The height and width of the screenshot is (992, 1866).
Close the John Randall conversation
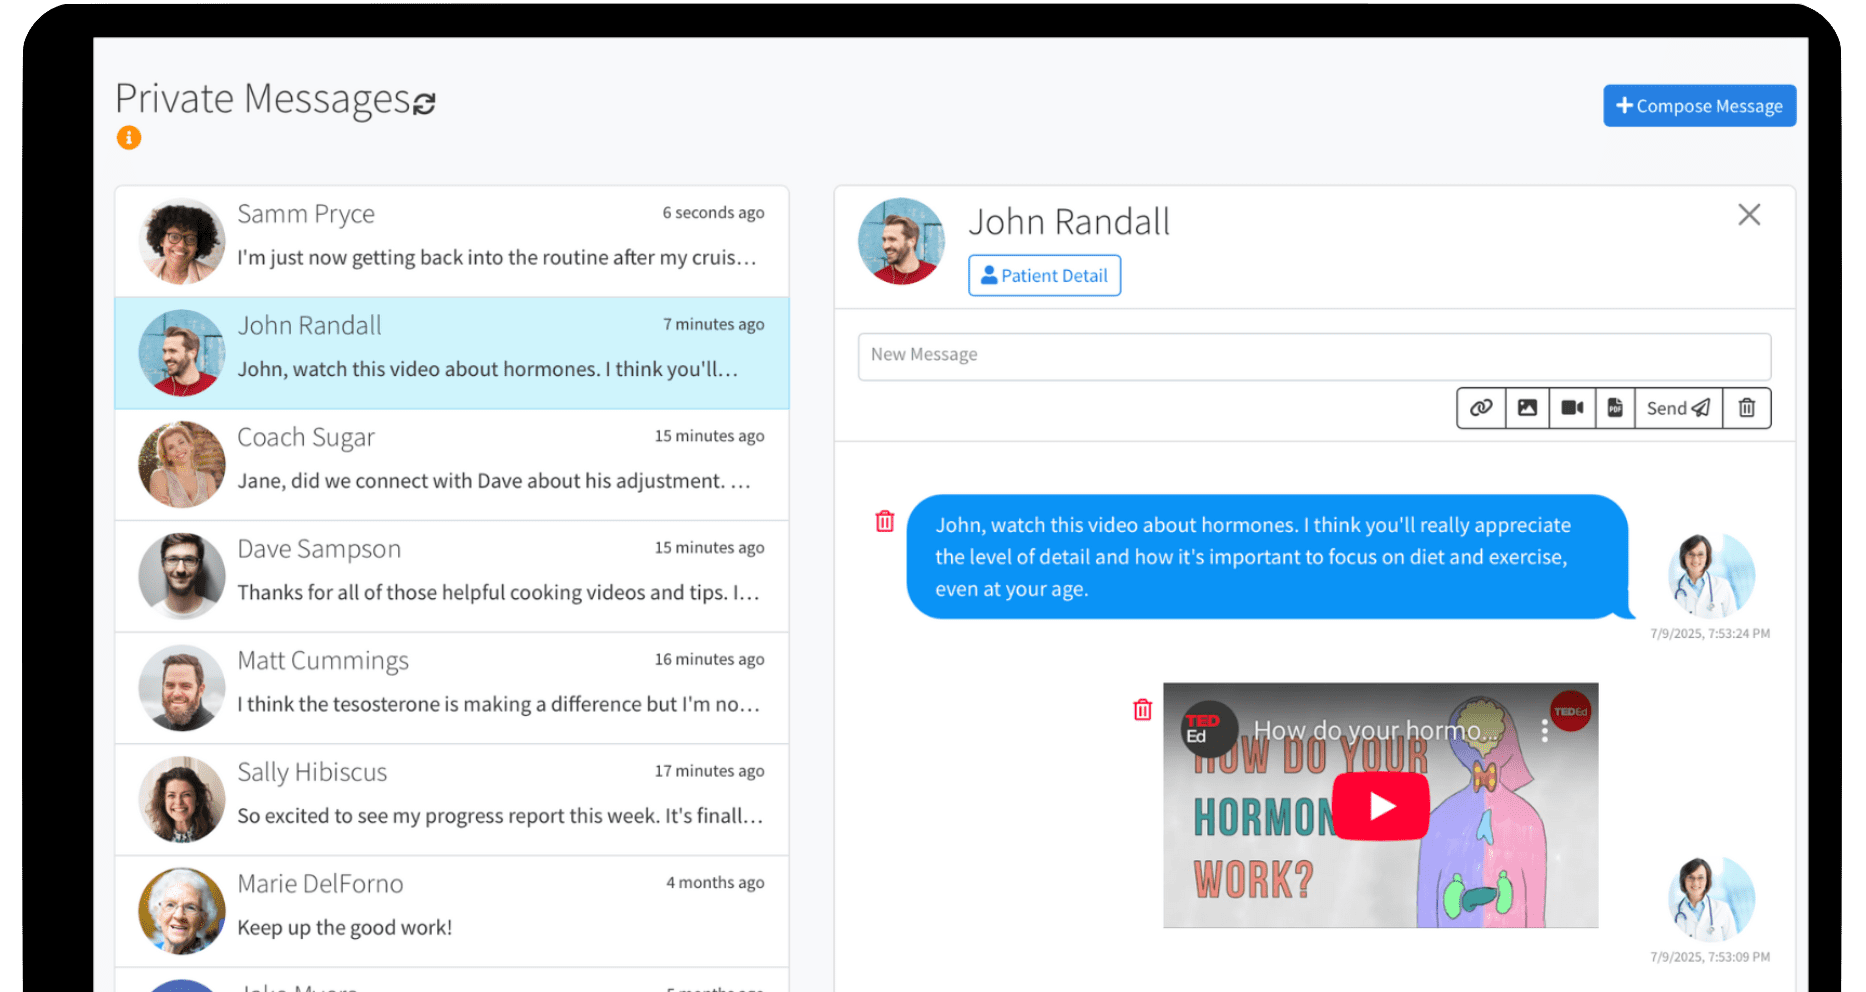pos(1749,215)
